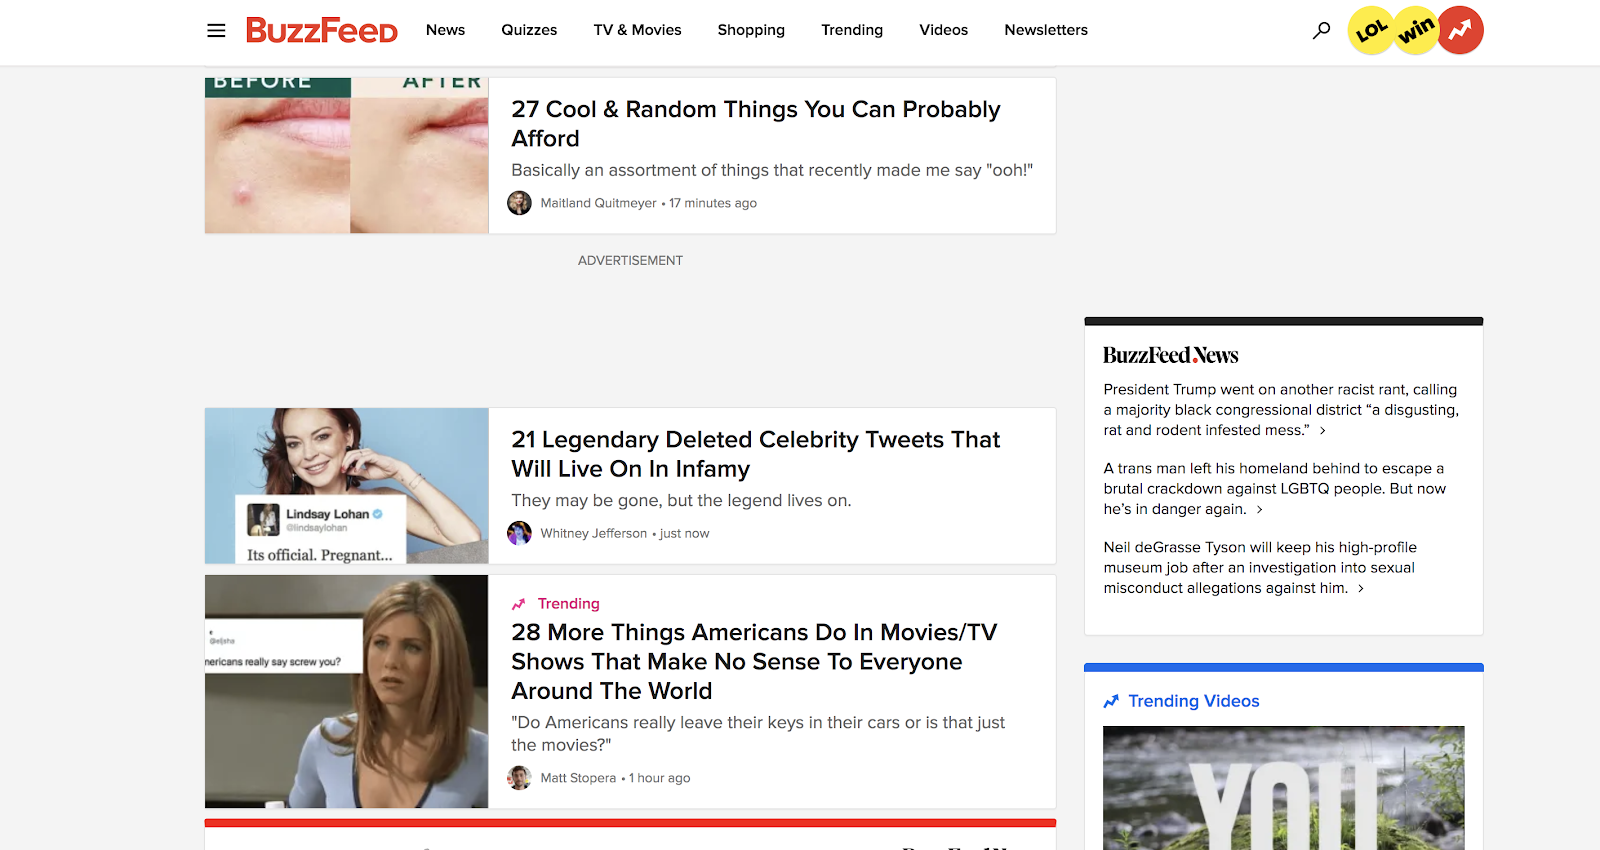Screen dimensions: 1600x850
Task: Click Whitney Jefferson's author avatar
Action: 520,533
